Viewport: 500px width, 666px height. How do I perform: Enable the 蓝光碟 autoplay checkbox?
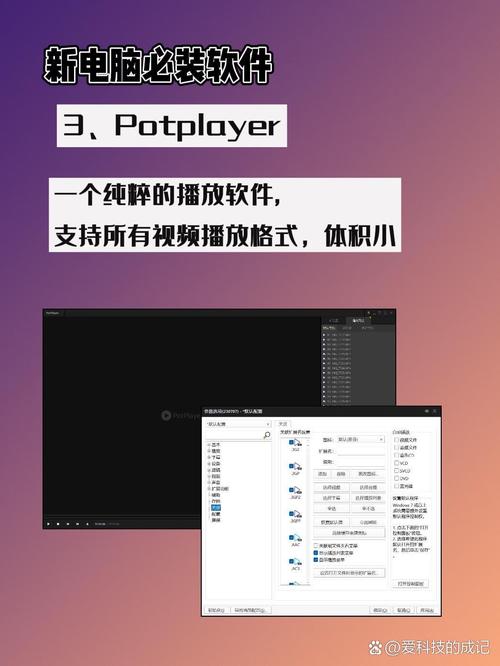(396, 486)
